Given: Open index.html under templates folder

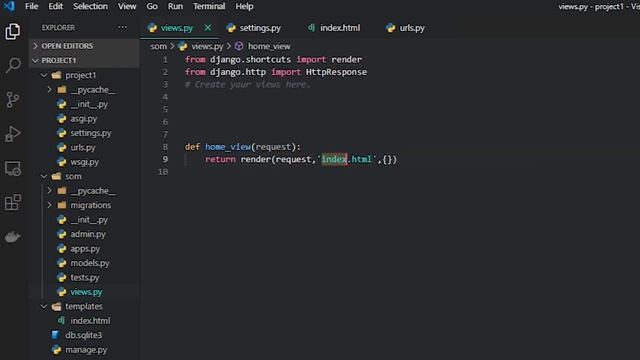Looking at the screenshot, I should click(x=90, y=321).
